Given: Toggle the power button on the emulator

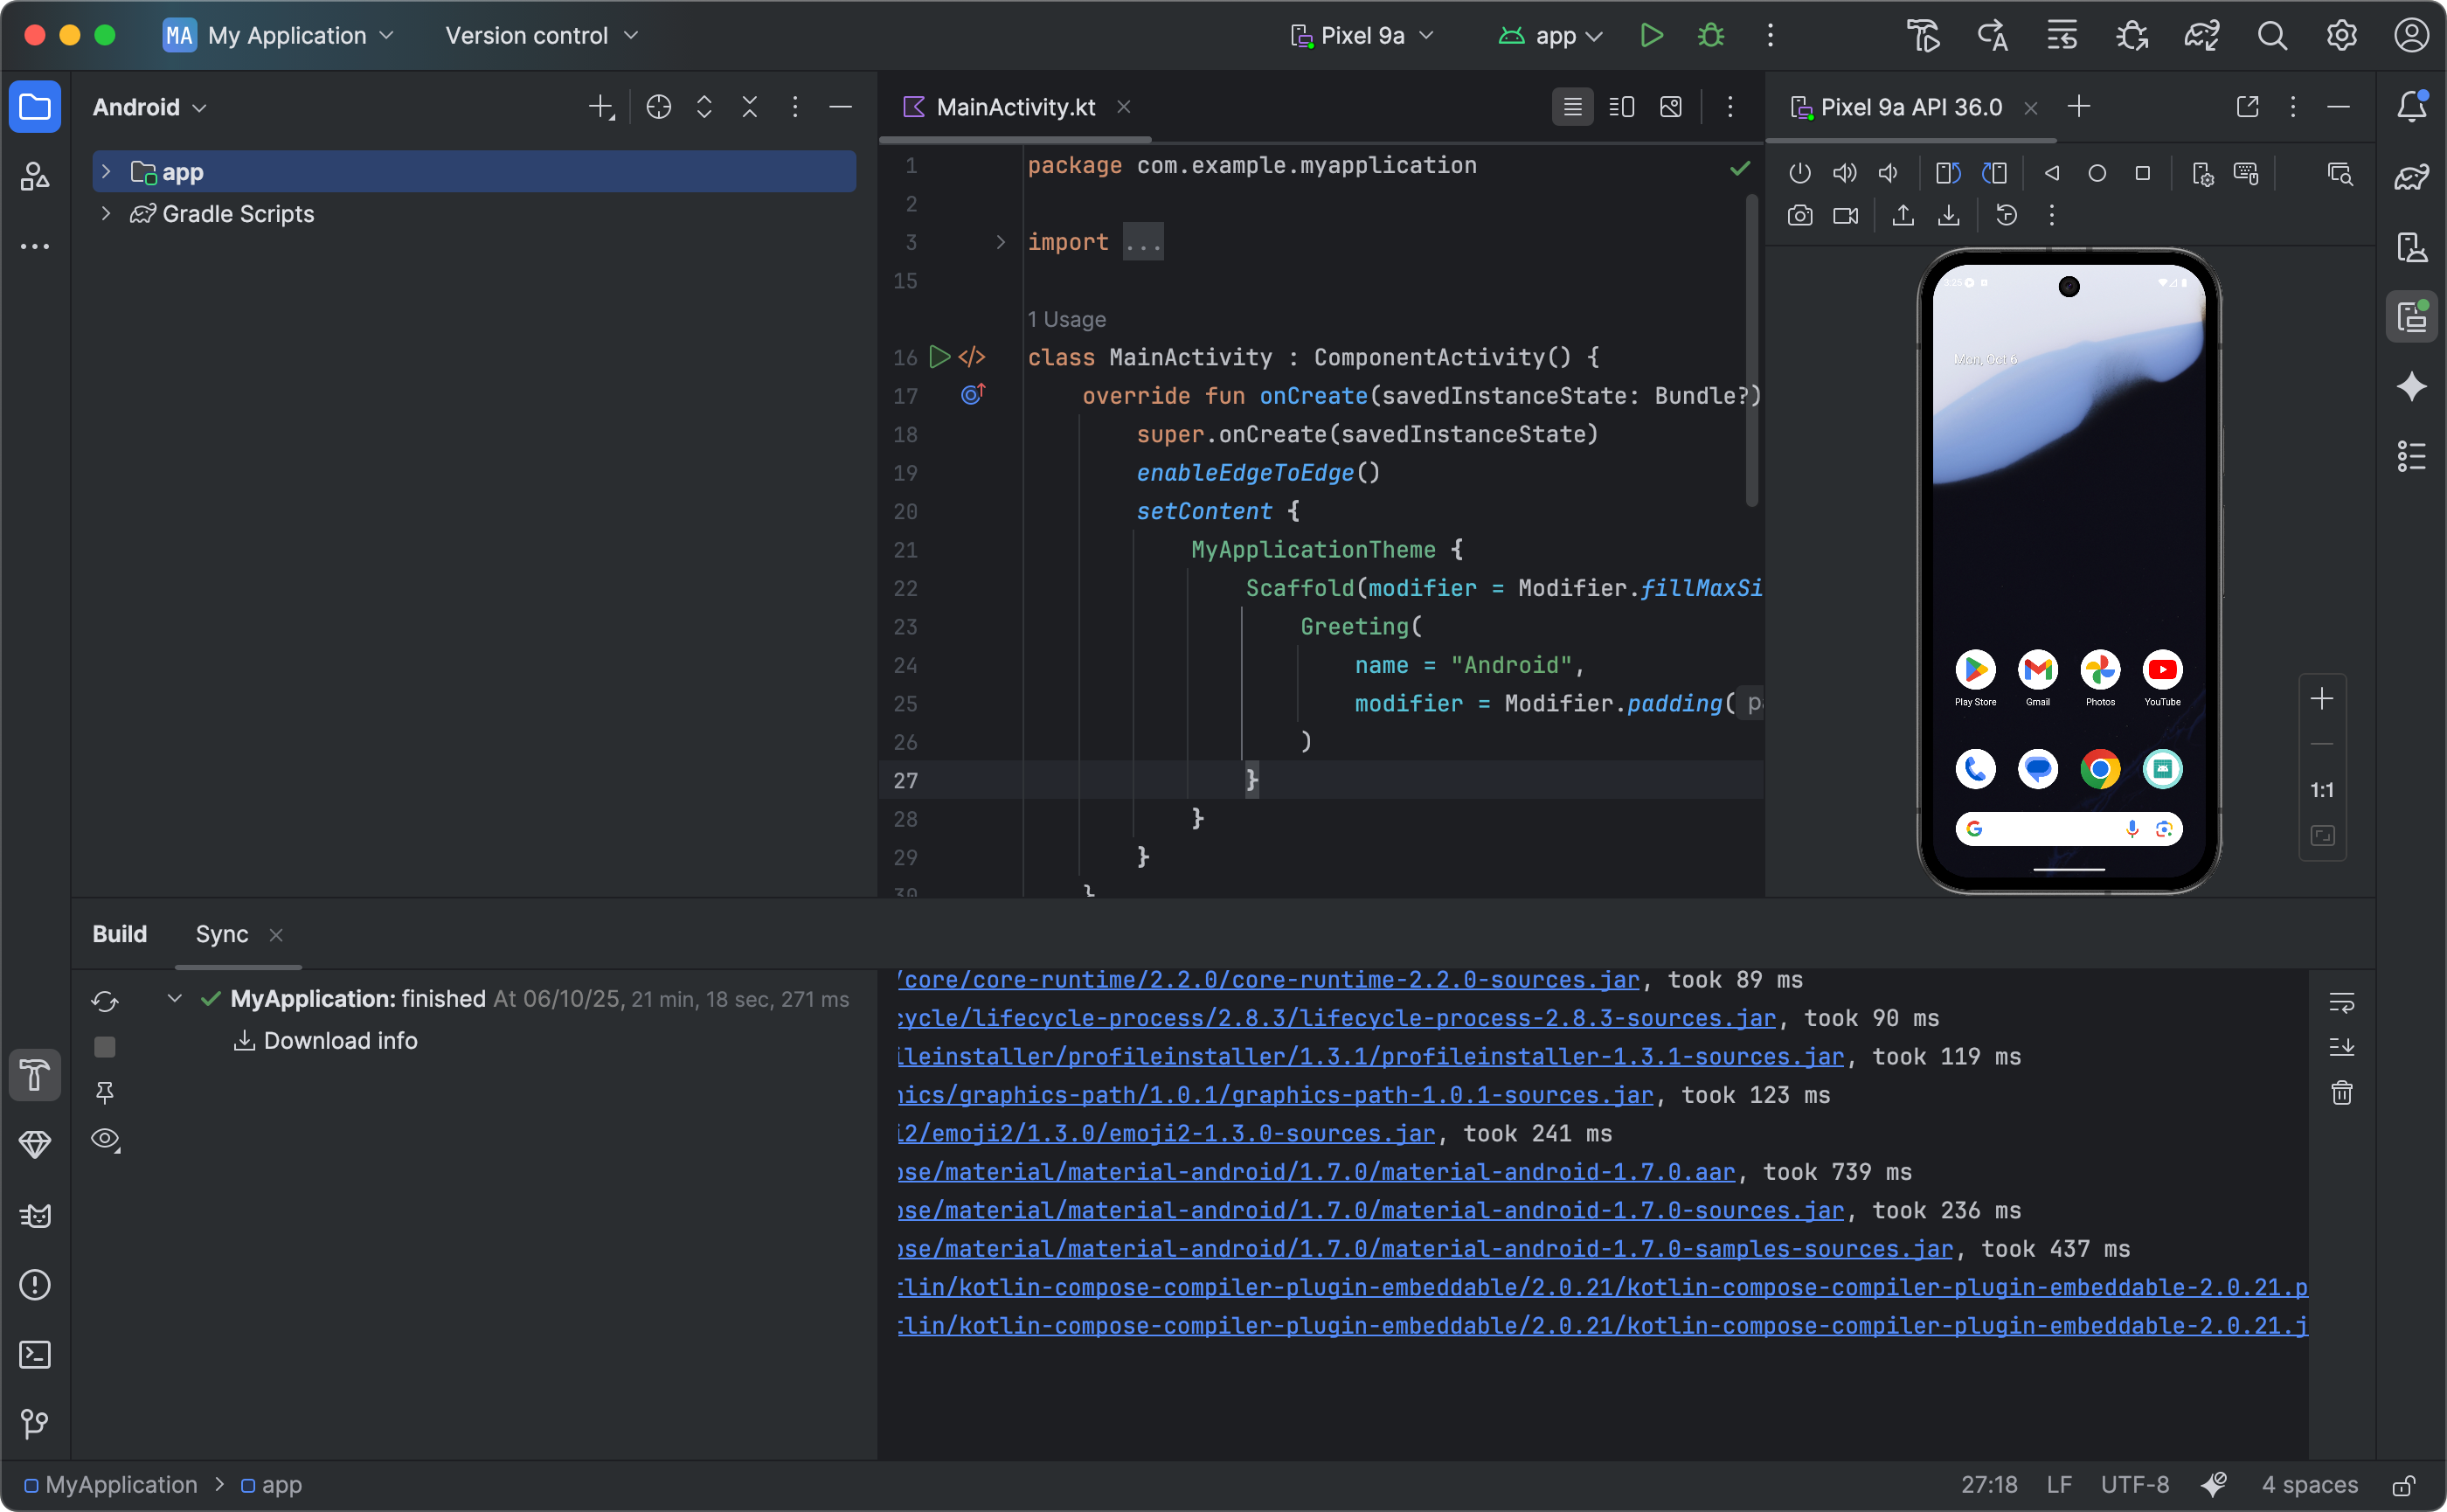Looking at the screenshot, I should click(1799, 172).
